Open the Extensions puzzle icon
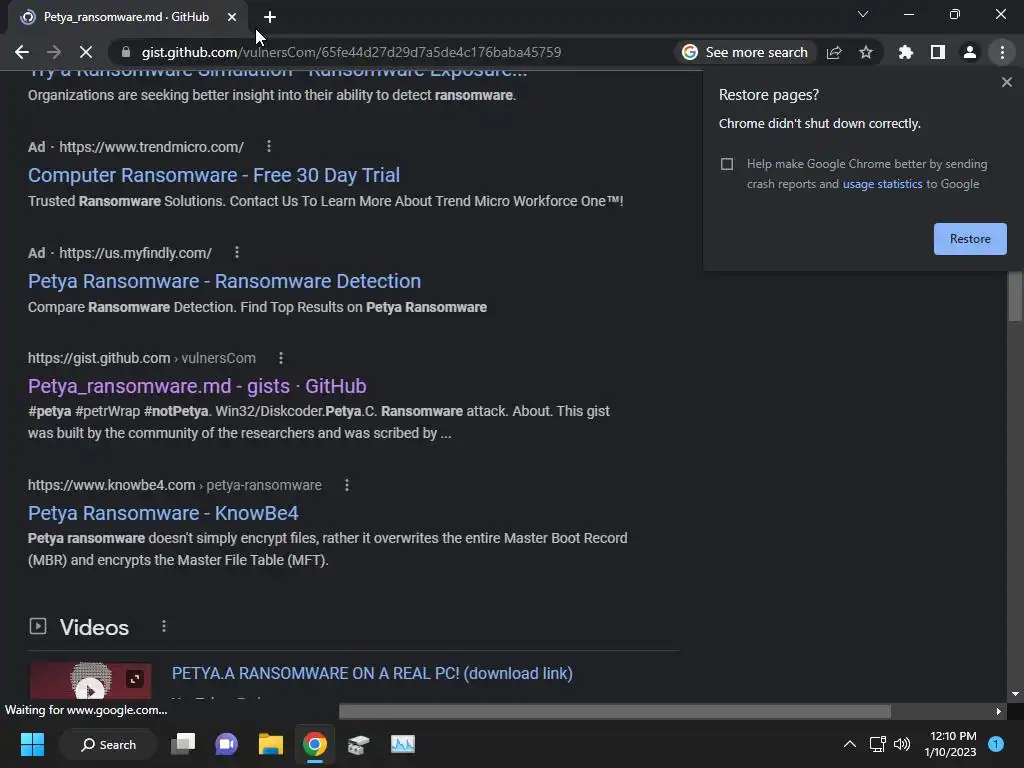 [x=906, y=52]
